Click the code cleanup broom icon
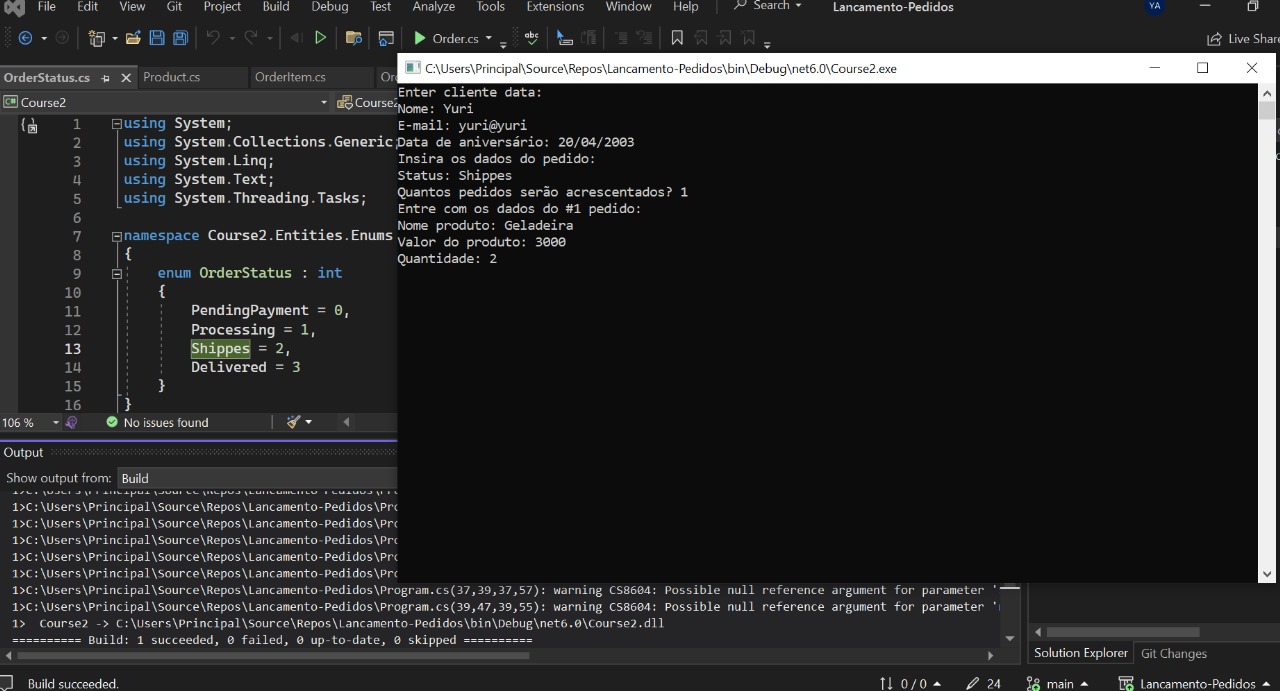The height and width of the screenshot is (691, 1280). 293,422
